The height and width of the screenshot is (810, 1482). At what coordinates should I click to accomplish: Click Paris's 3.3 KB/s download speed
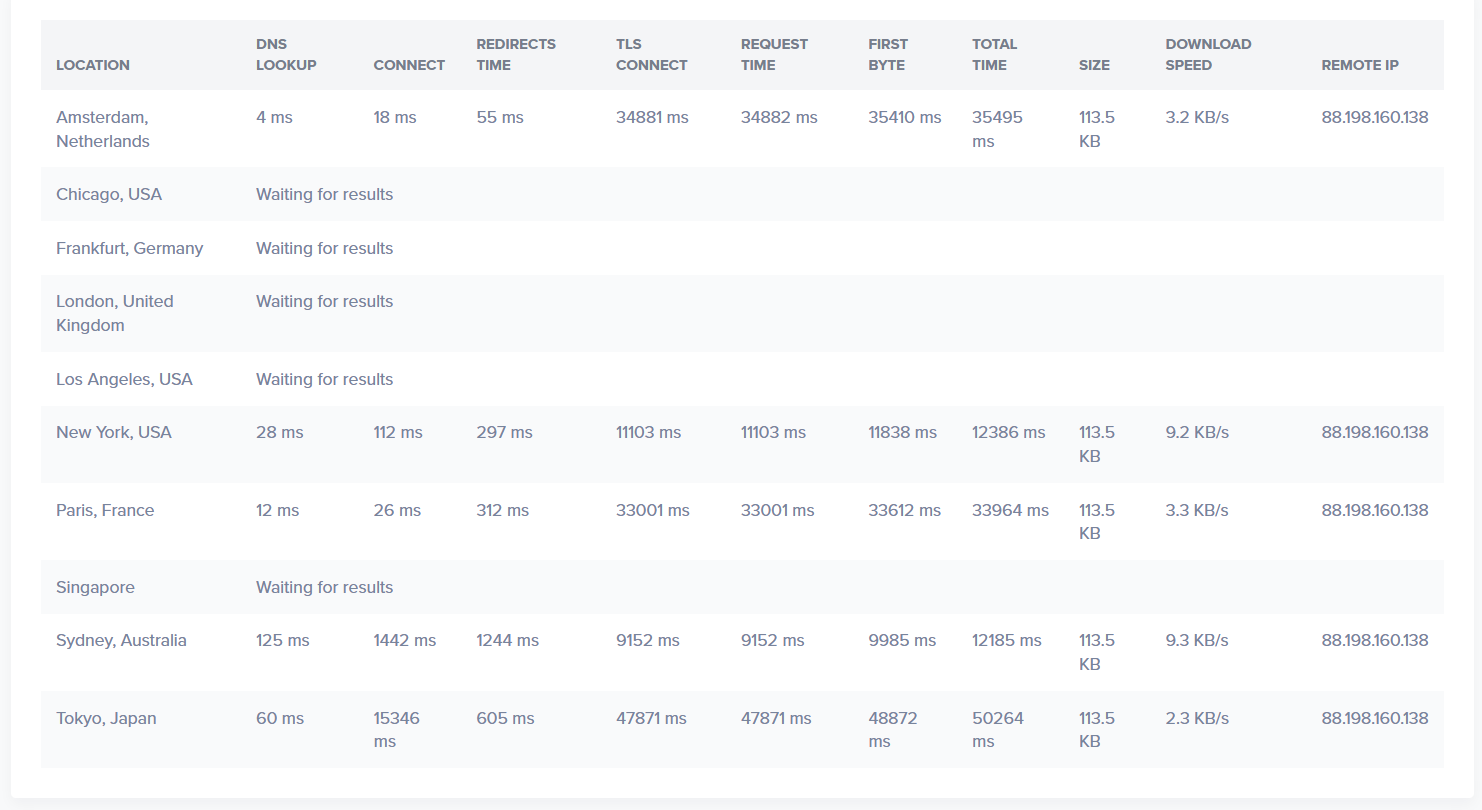pos(1197,510)
